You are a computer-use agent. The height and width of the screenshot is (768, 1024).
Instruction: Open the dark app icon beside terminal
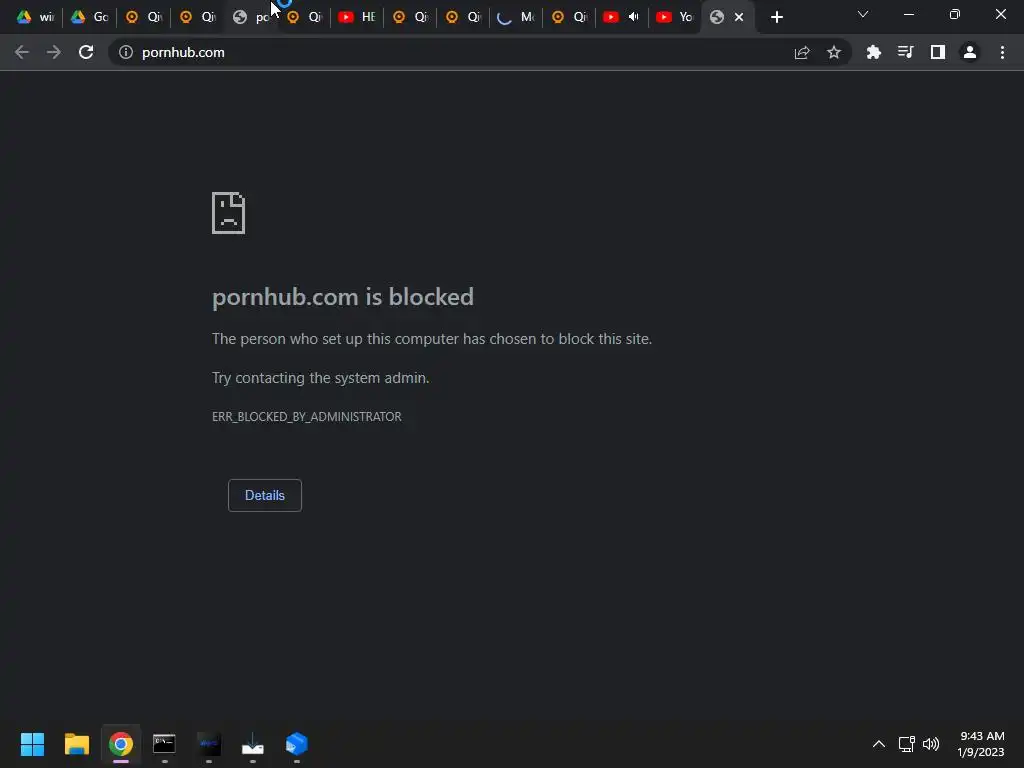click(x=208, y=744)
